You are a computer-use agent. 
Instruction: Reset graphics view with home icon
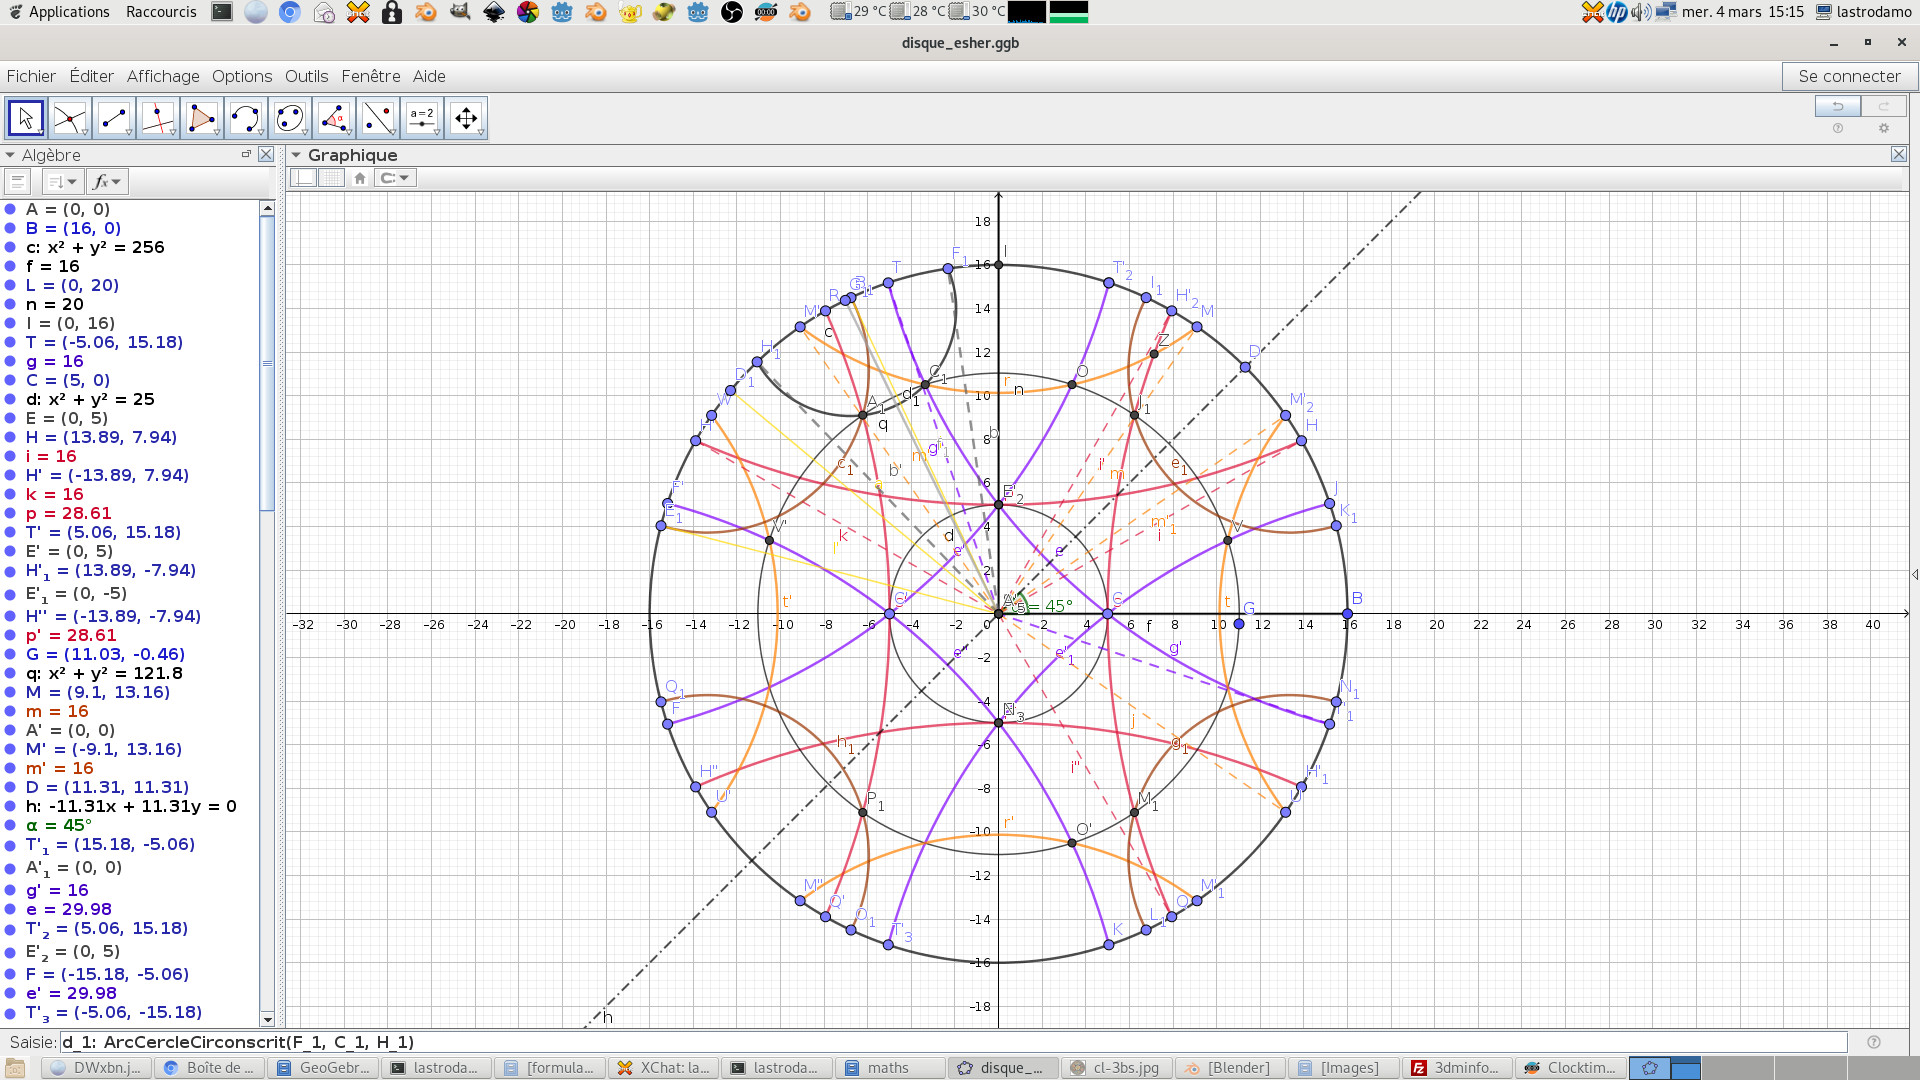coord(360,178)
